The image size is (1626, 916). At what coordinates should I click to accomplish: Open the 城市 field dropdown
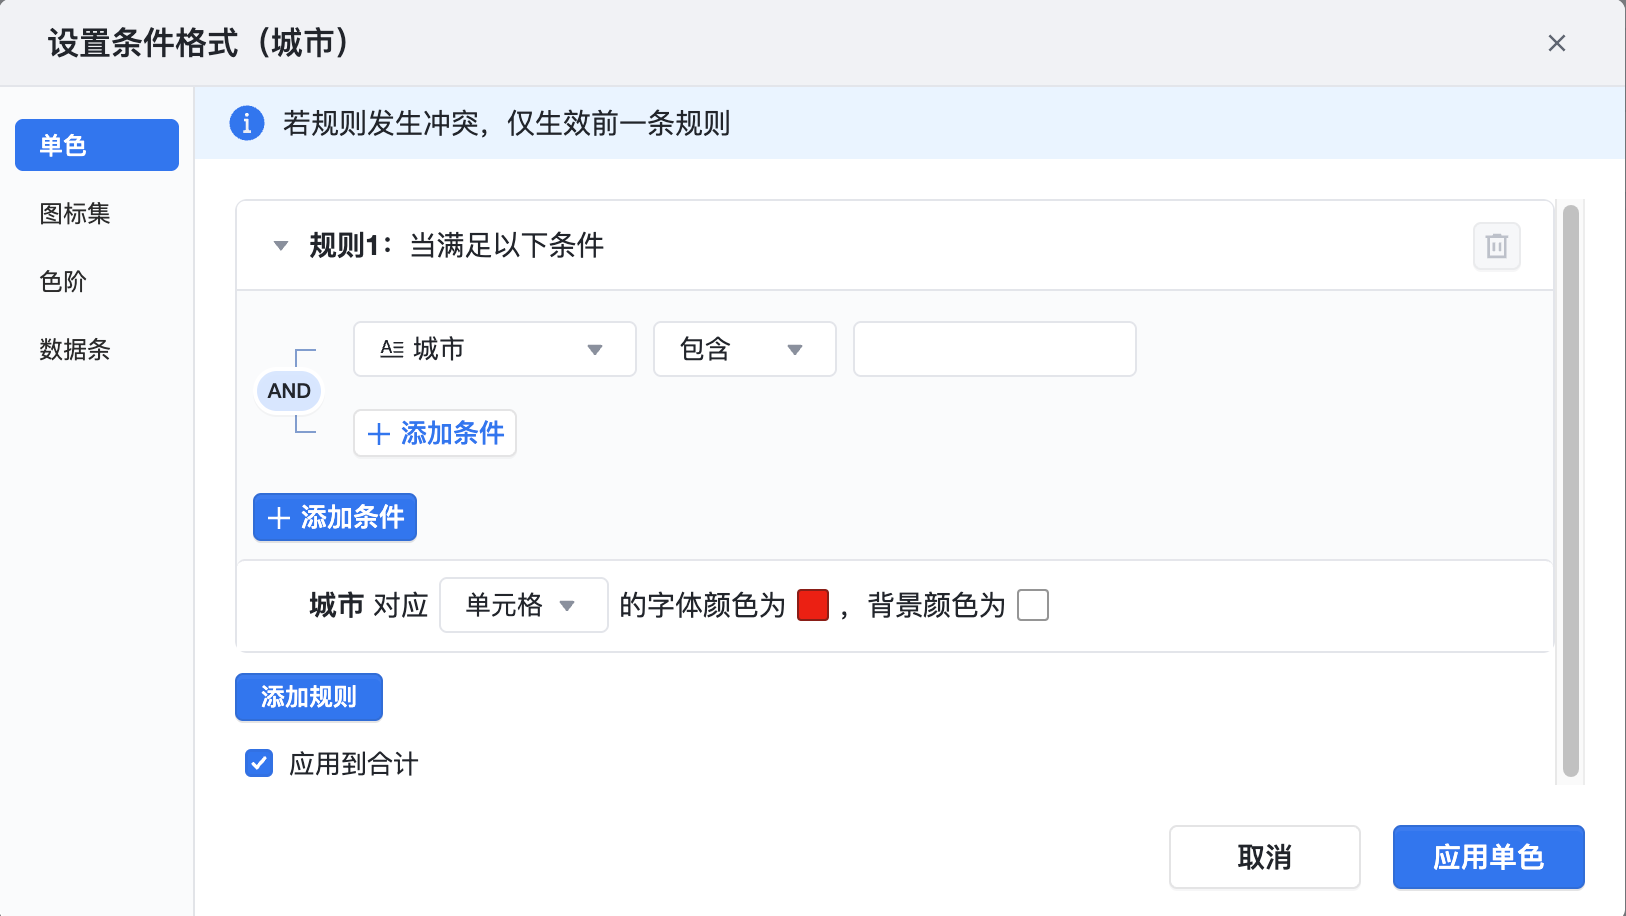(x=494, y=349)
